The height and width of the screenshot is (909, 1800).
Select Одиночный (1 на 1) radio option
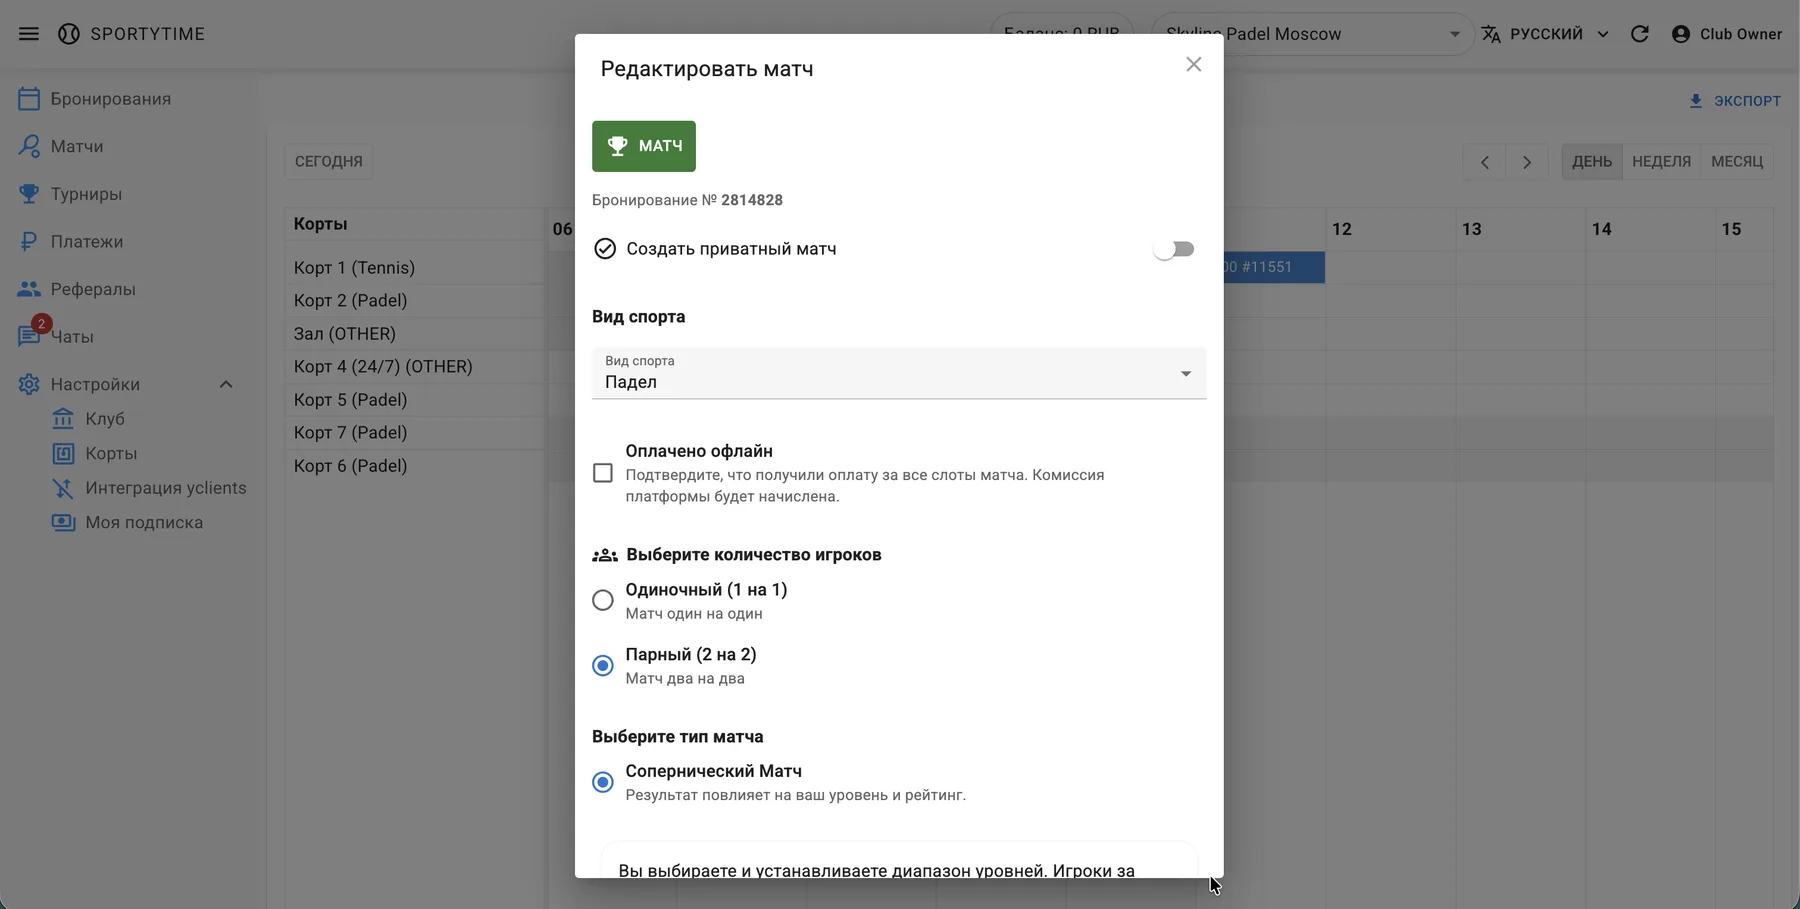tap(603, 600)
